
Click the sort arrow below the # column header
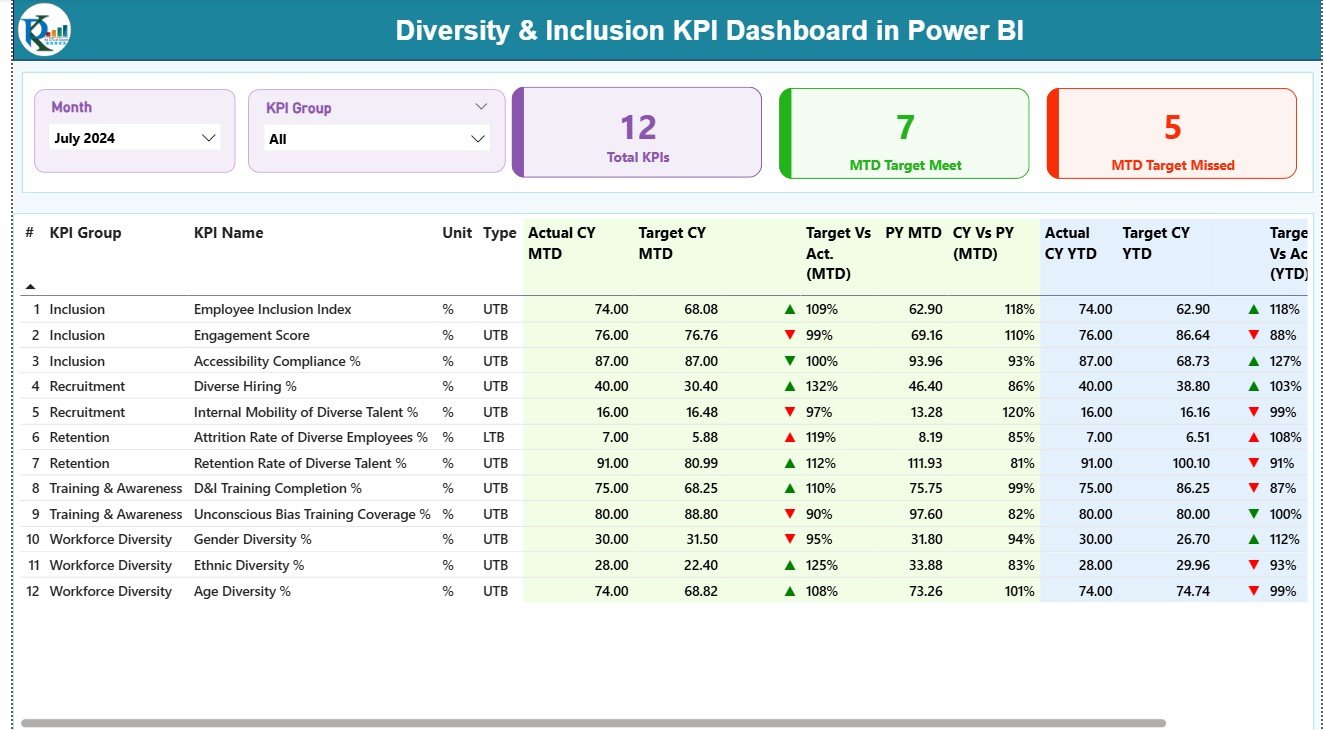(28, 283)
